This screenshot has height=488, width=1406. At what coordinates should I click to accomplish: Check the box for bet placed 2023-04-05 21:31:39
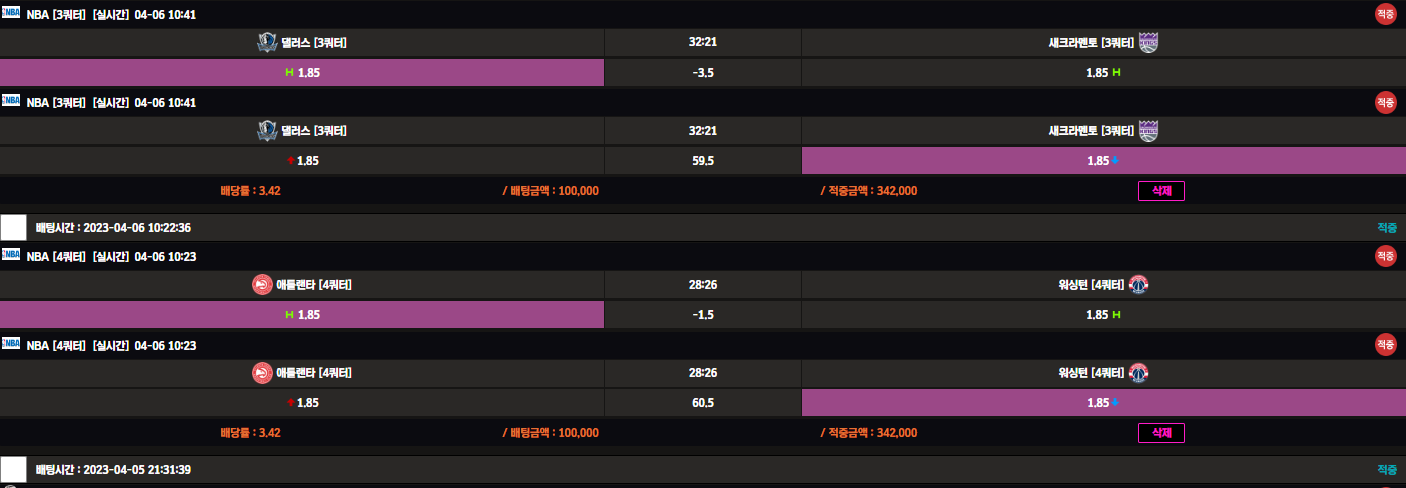tap(14, 469)
